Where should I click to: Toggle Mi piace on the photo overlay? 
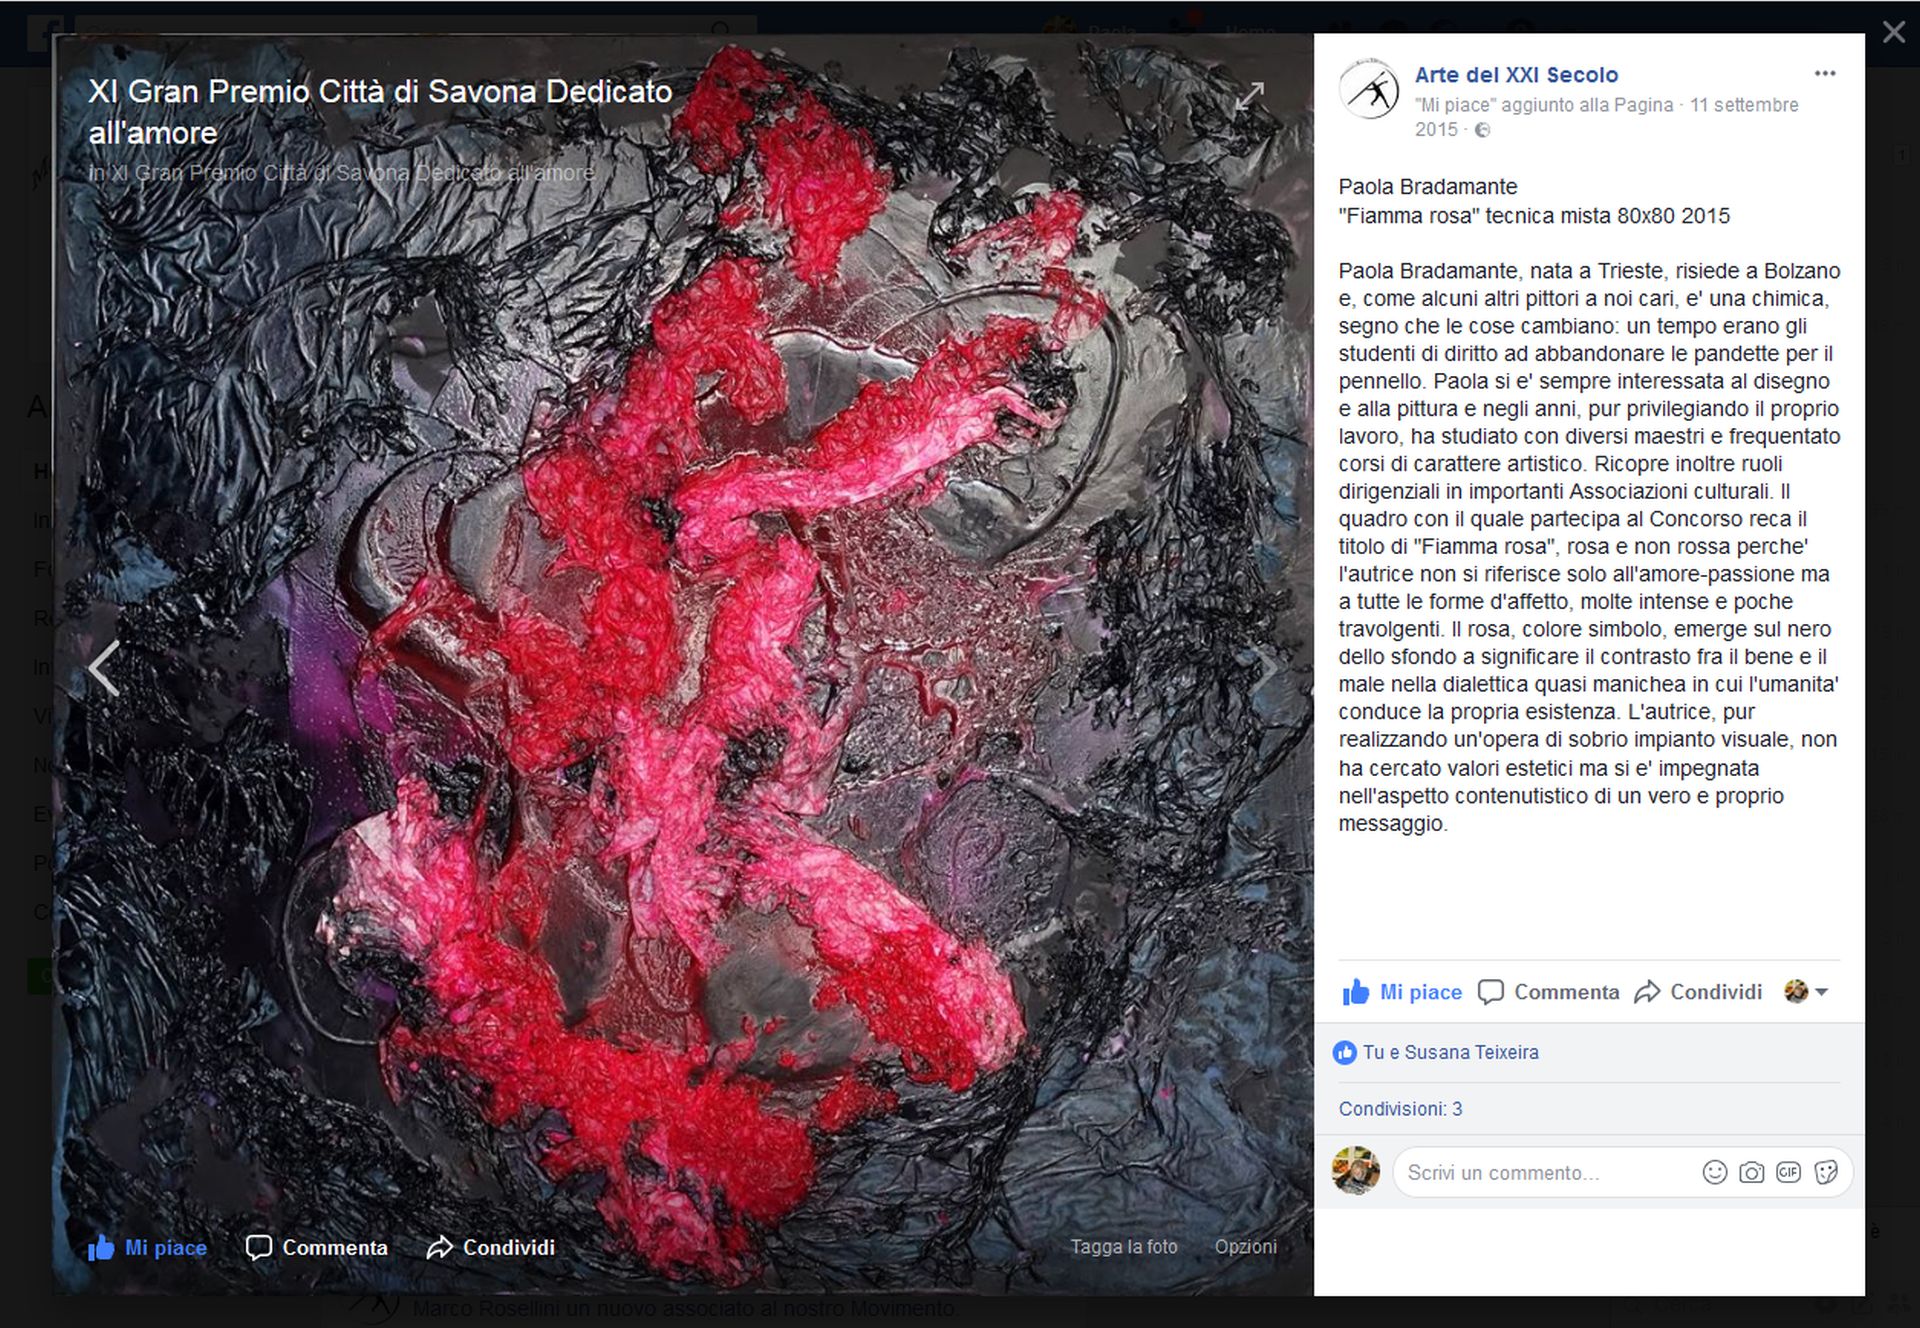[x=147, y=1247]
